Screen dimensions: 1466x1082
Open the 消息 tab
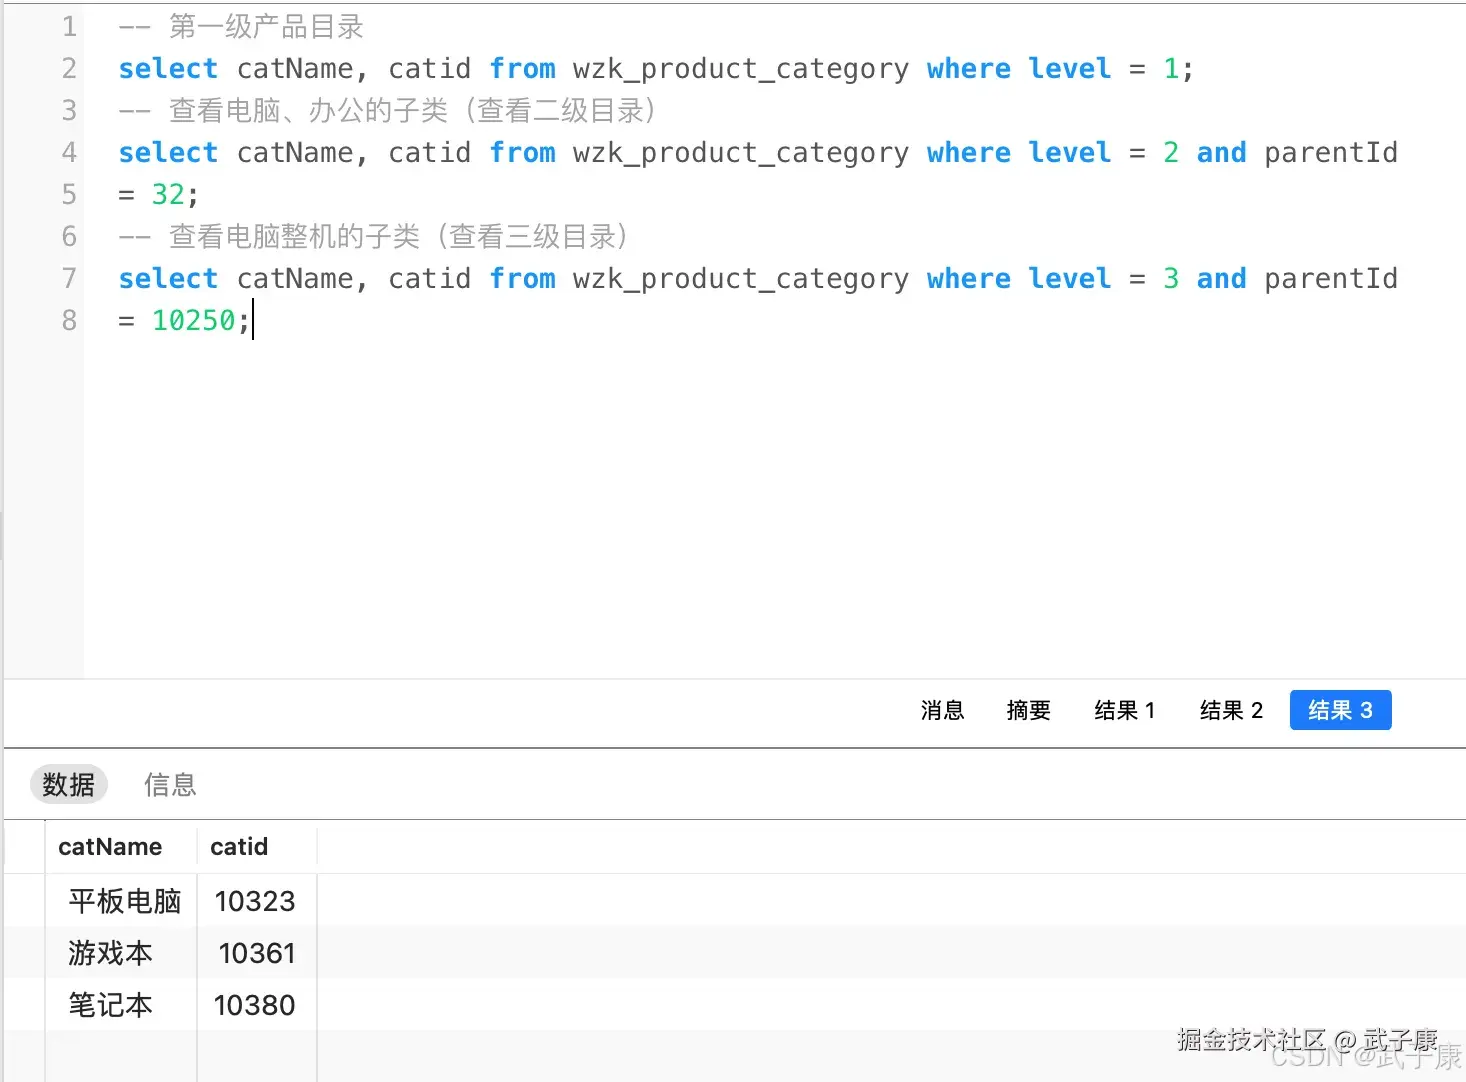pyautogui.click(x=942, y=710)
